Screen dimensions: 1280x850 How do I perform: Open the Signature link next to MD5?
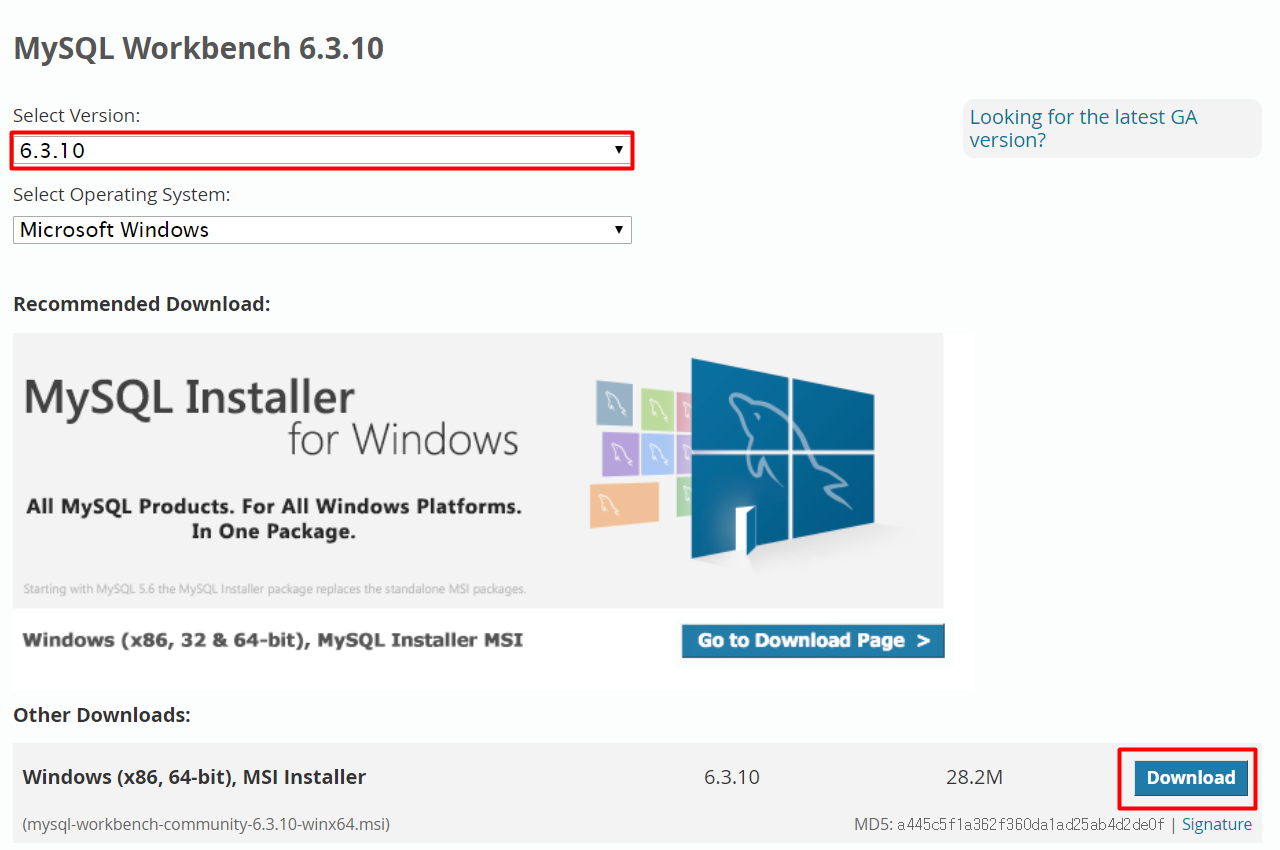1216,824
